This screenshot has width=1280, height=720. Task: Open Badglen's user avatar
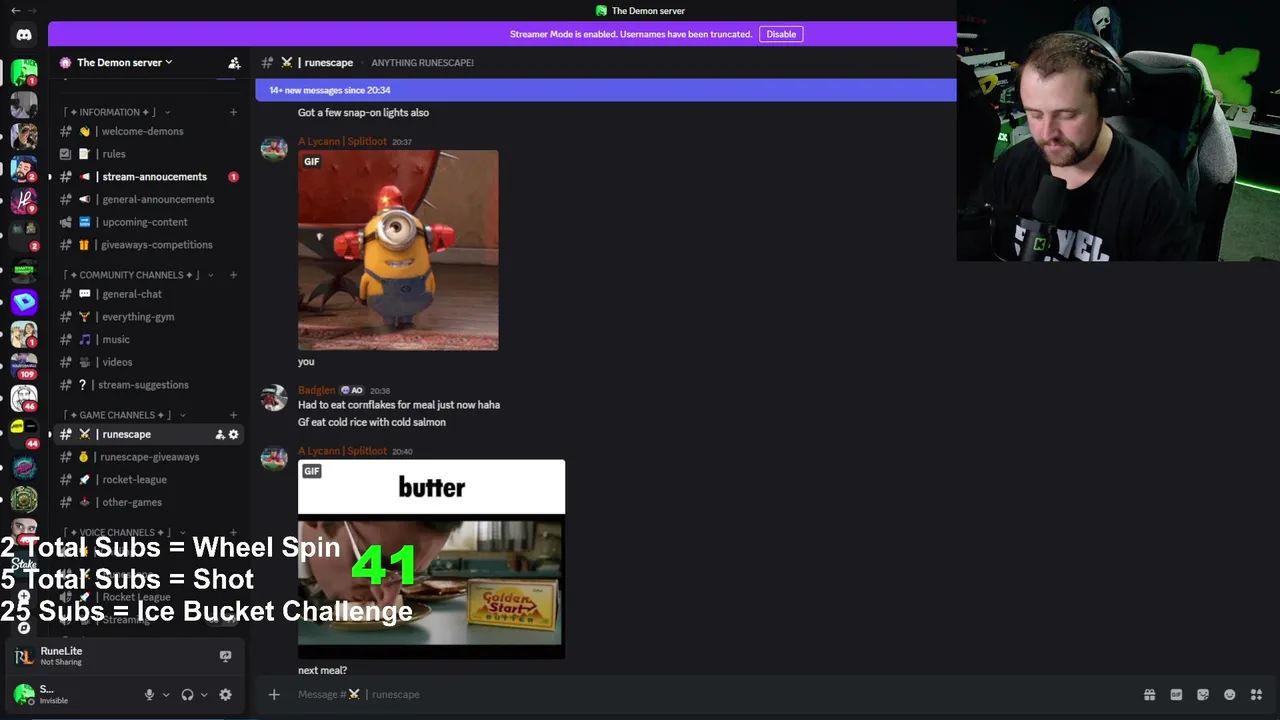pyautogui.click(x=274, y=398)
